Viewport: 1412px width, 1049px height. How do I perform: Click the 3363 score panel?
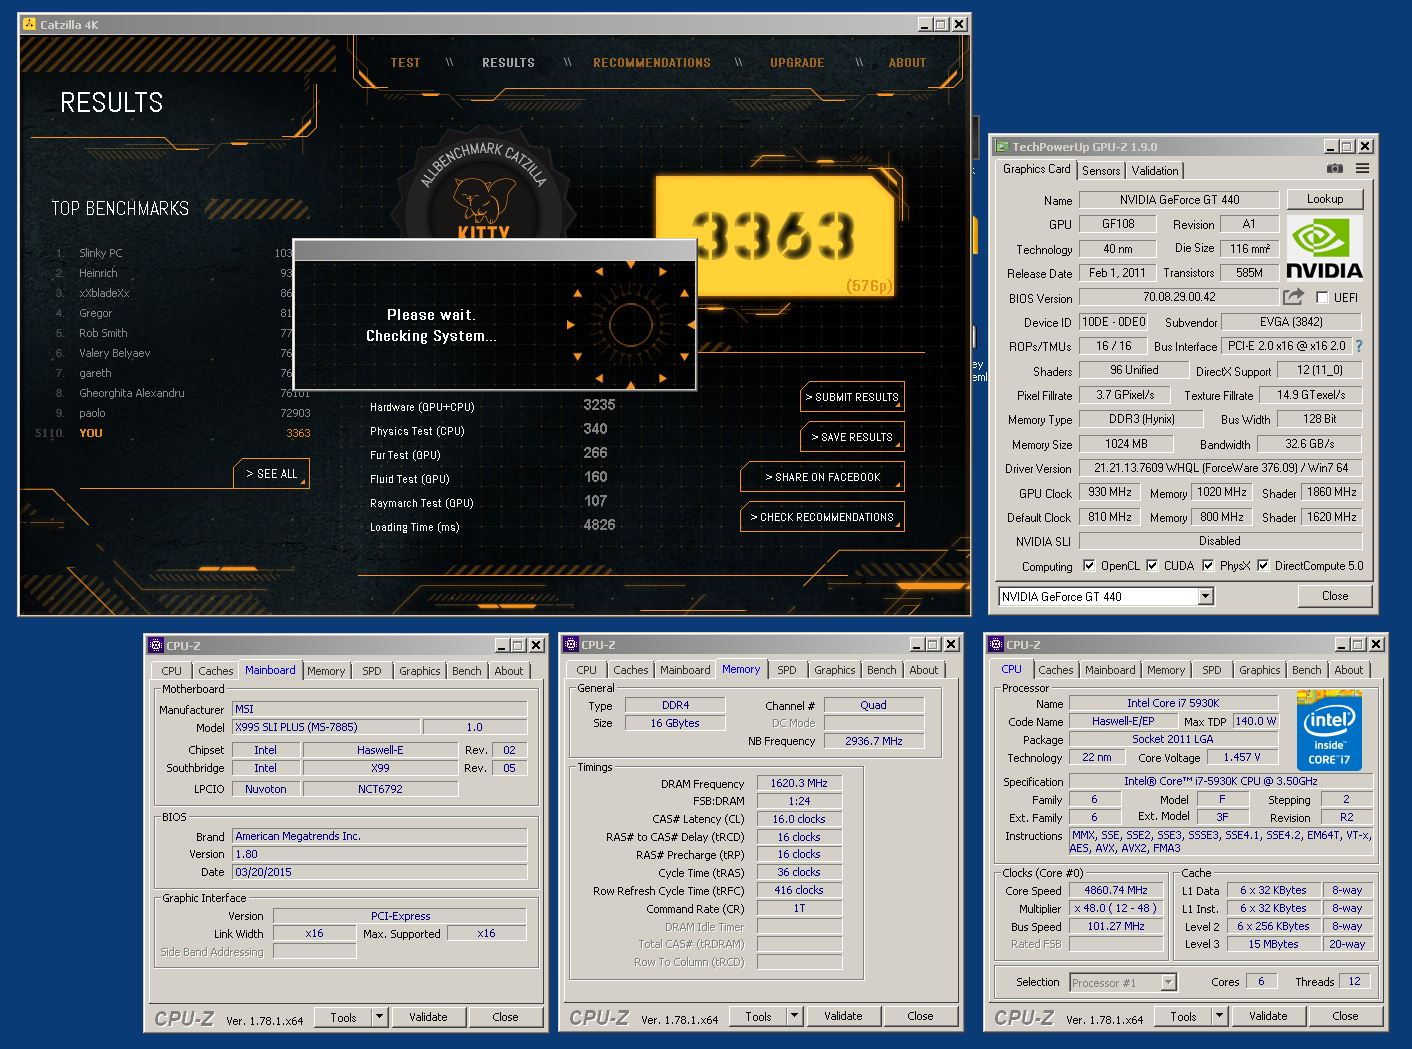[x=774, y=237]
